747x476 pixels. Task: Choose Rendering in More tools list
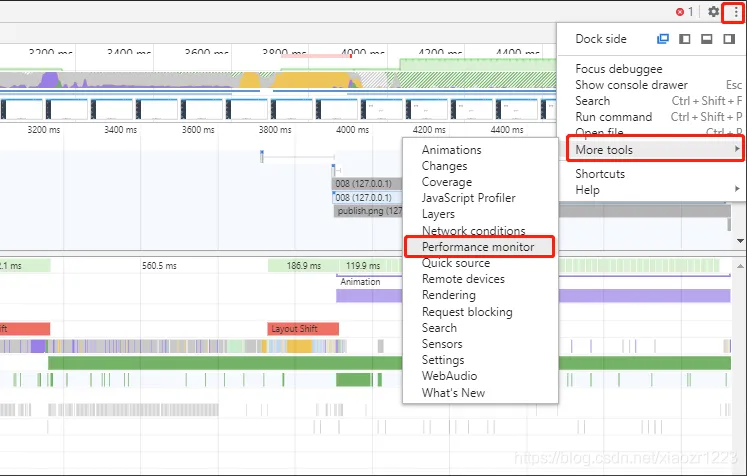pos(449,295)
